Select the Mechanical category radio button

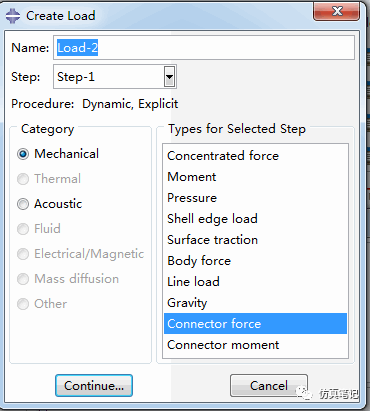click(x=23, y=154)
